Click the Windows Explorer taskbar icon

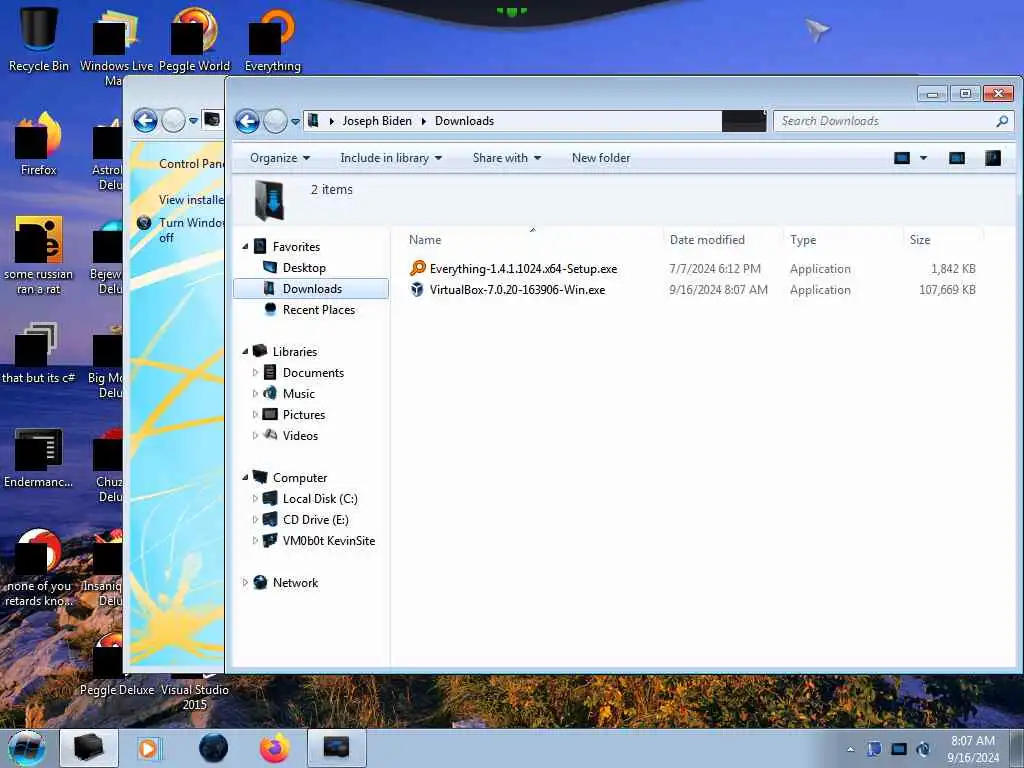click(x=89, y=748)
